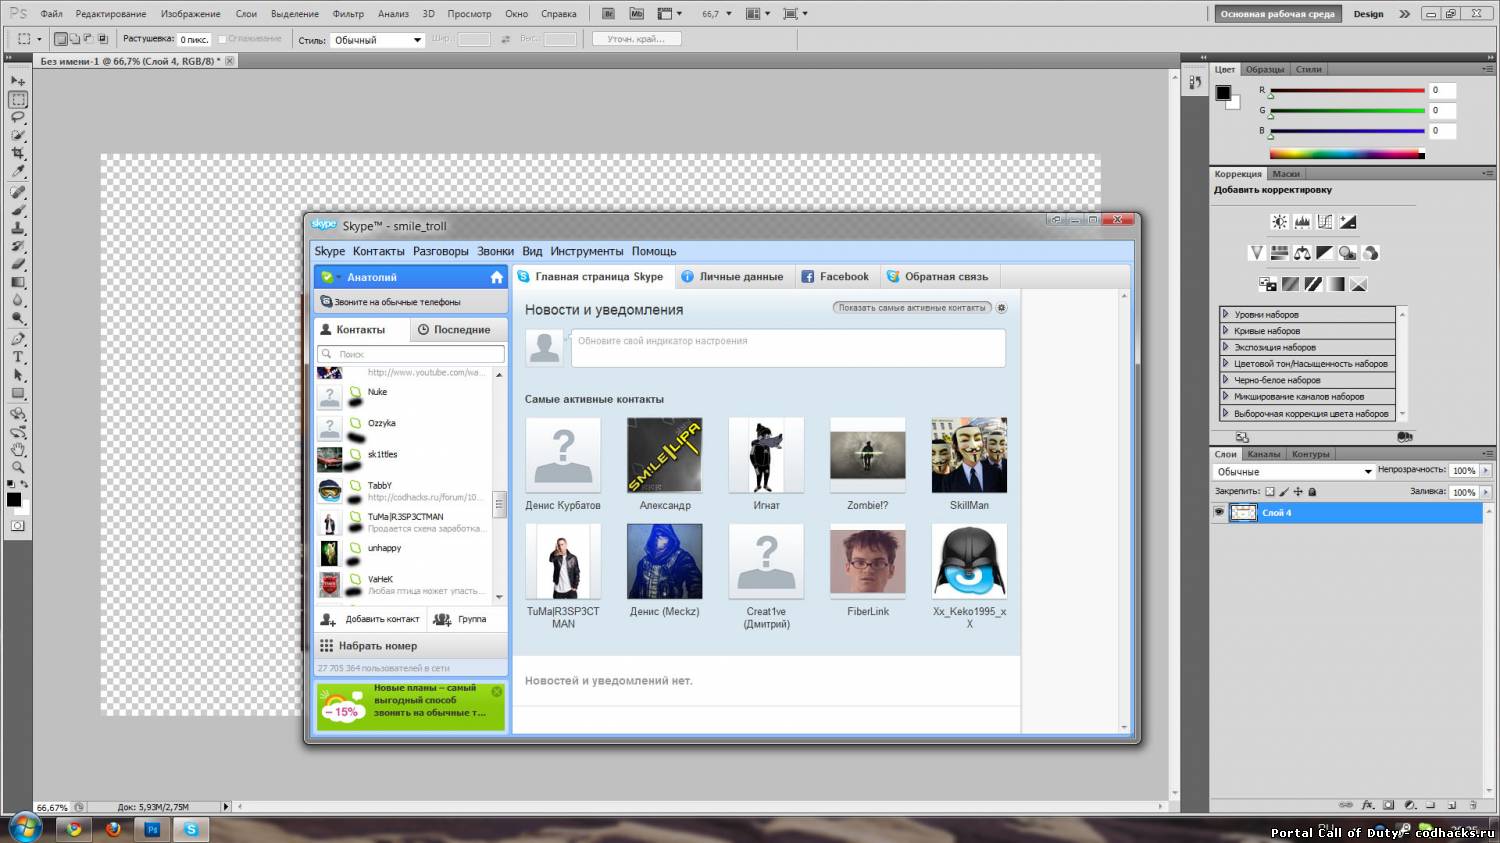The width and height of the screenshot is (1500, 843).
Task: Select the Clone Stamp tool
Action: tap(18, 228)
